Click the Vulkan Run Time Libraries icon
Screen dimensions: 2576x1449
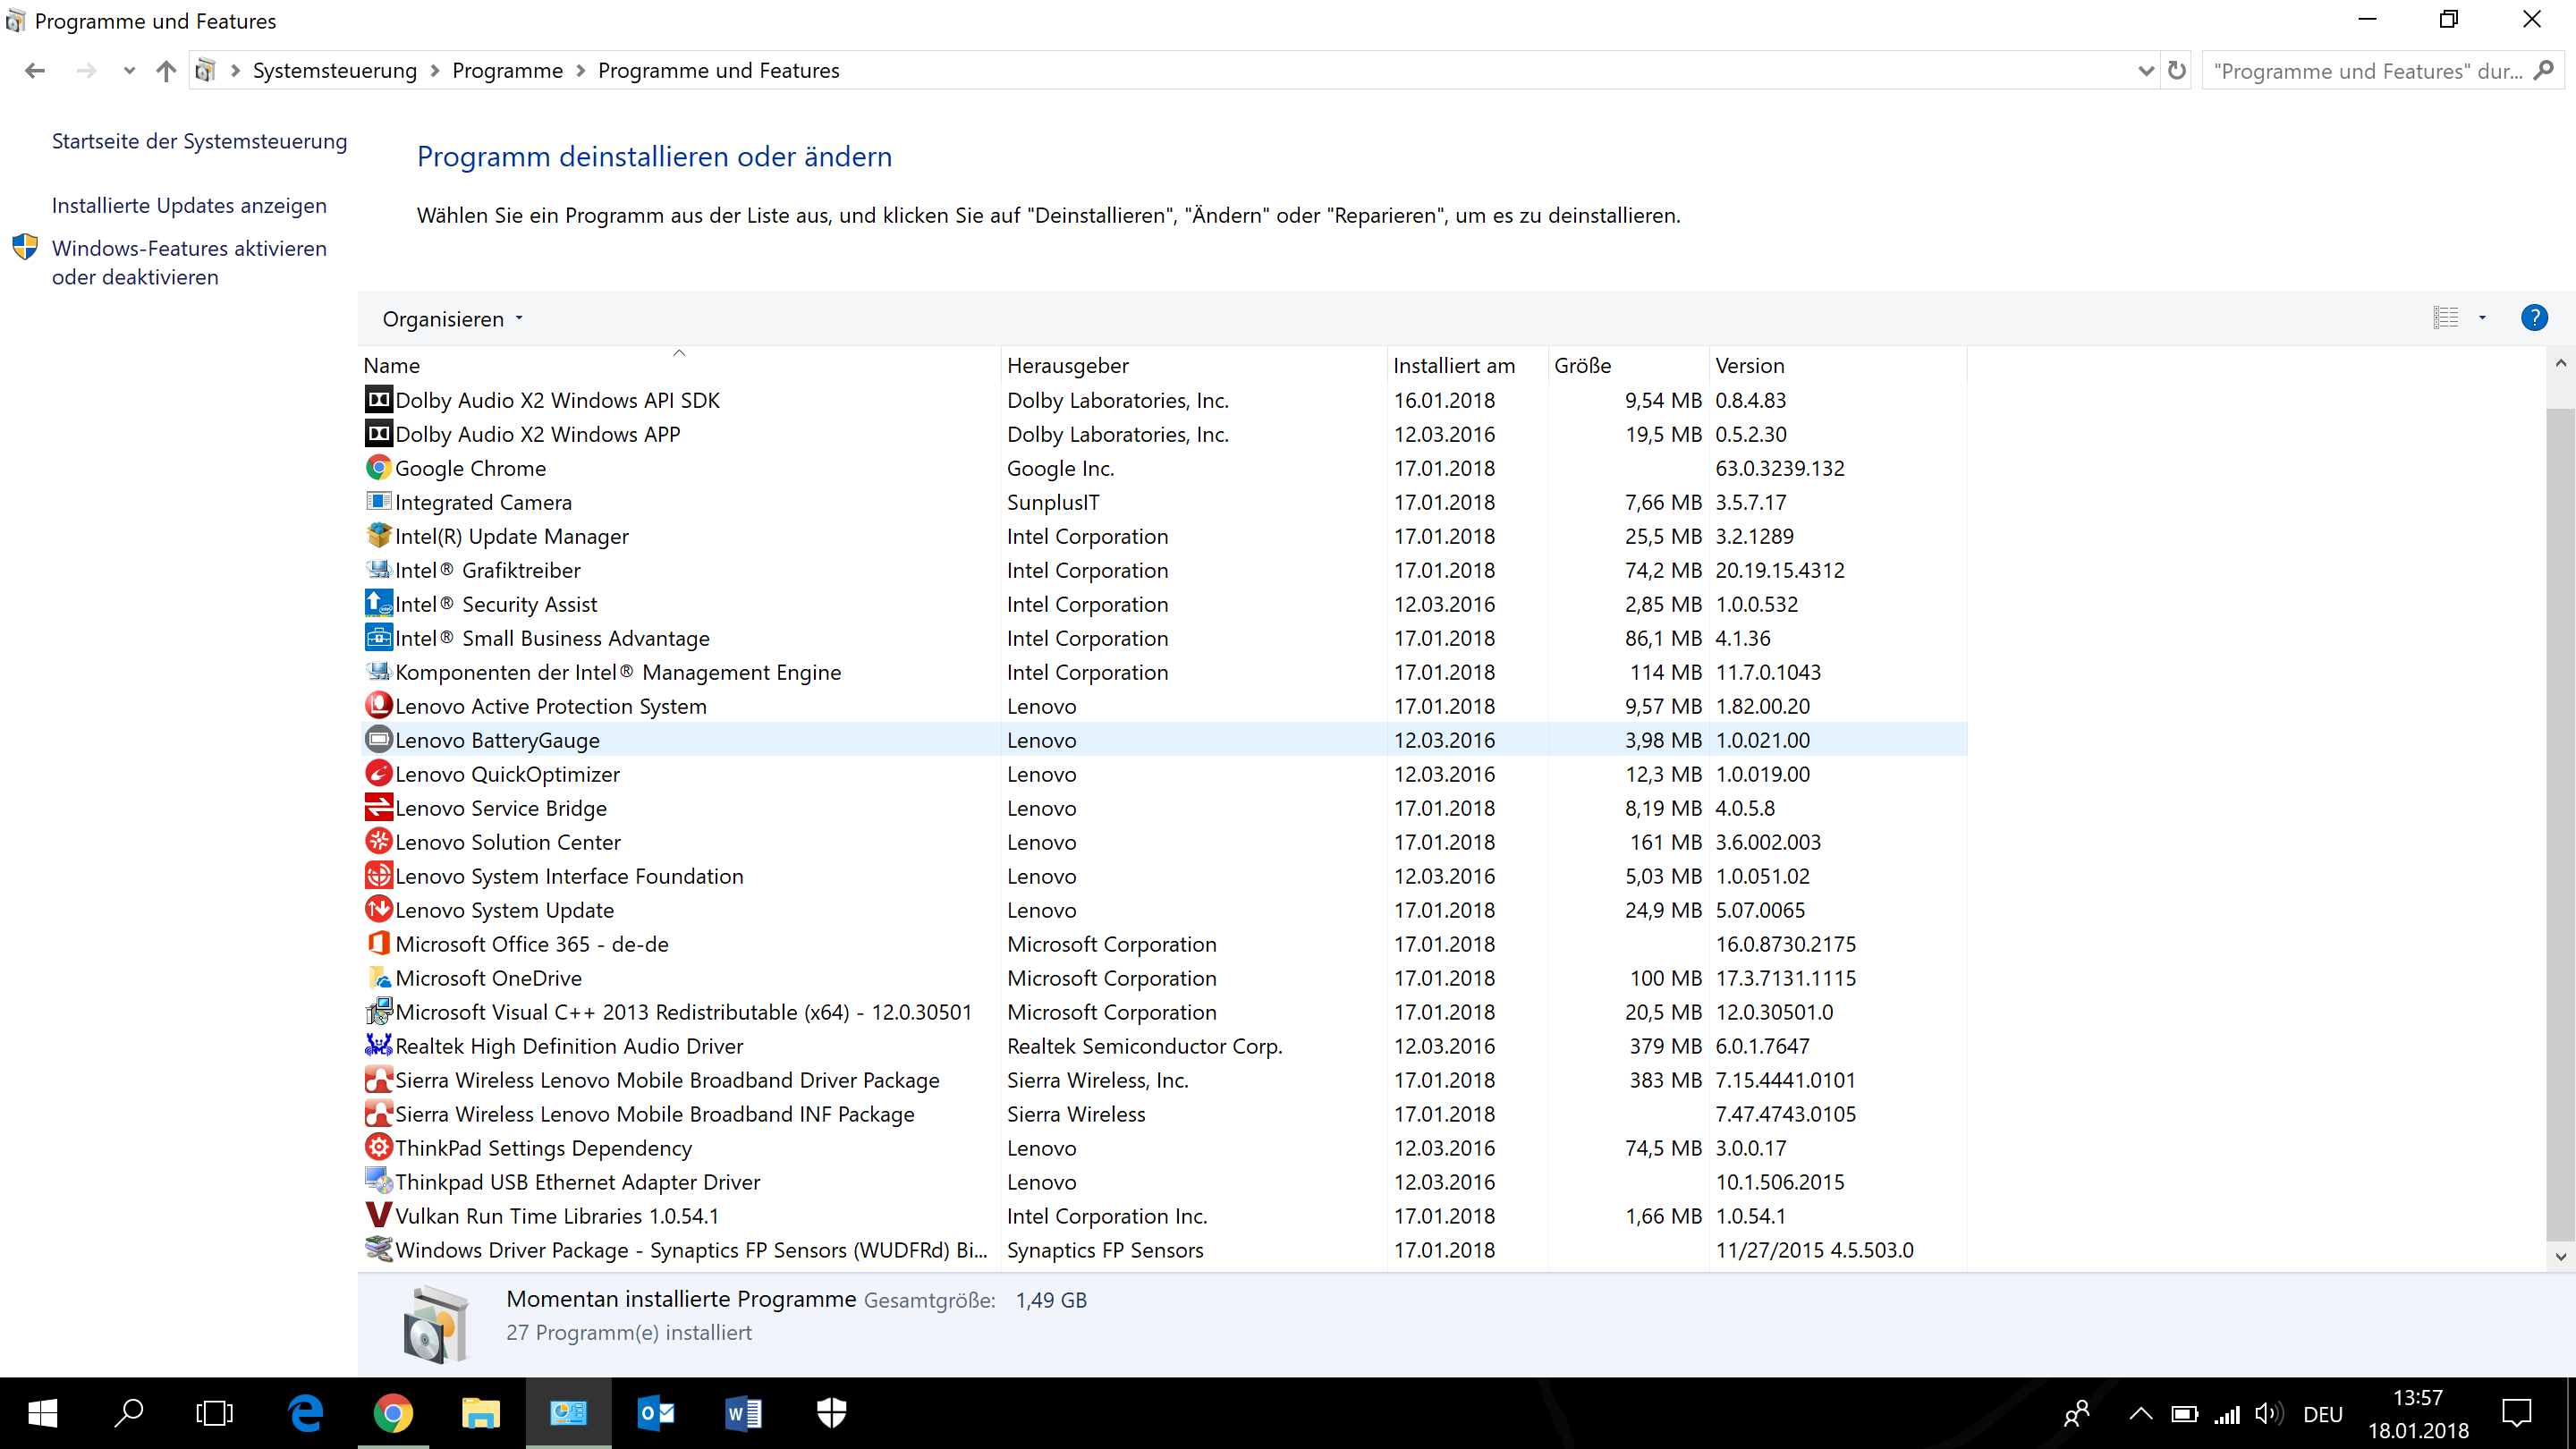[x=378, y=1216]
